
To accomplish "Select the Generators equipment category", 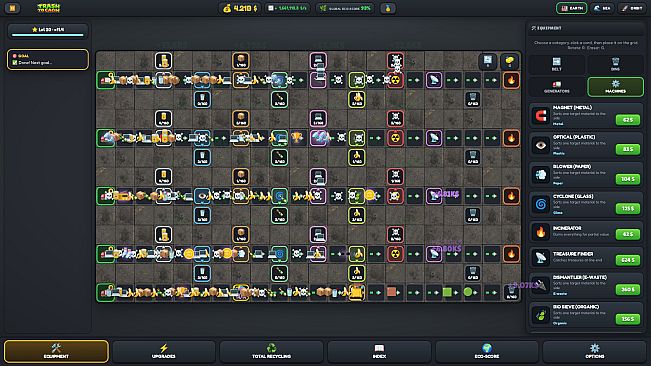I will [556, 86].
